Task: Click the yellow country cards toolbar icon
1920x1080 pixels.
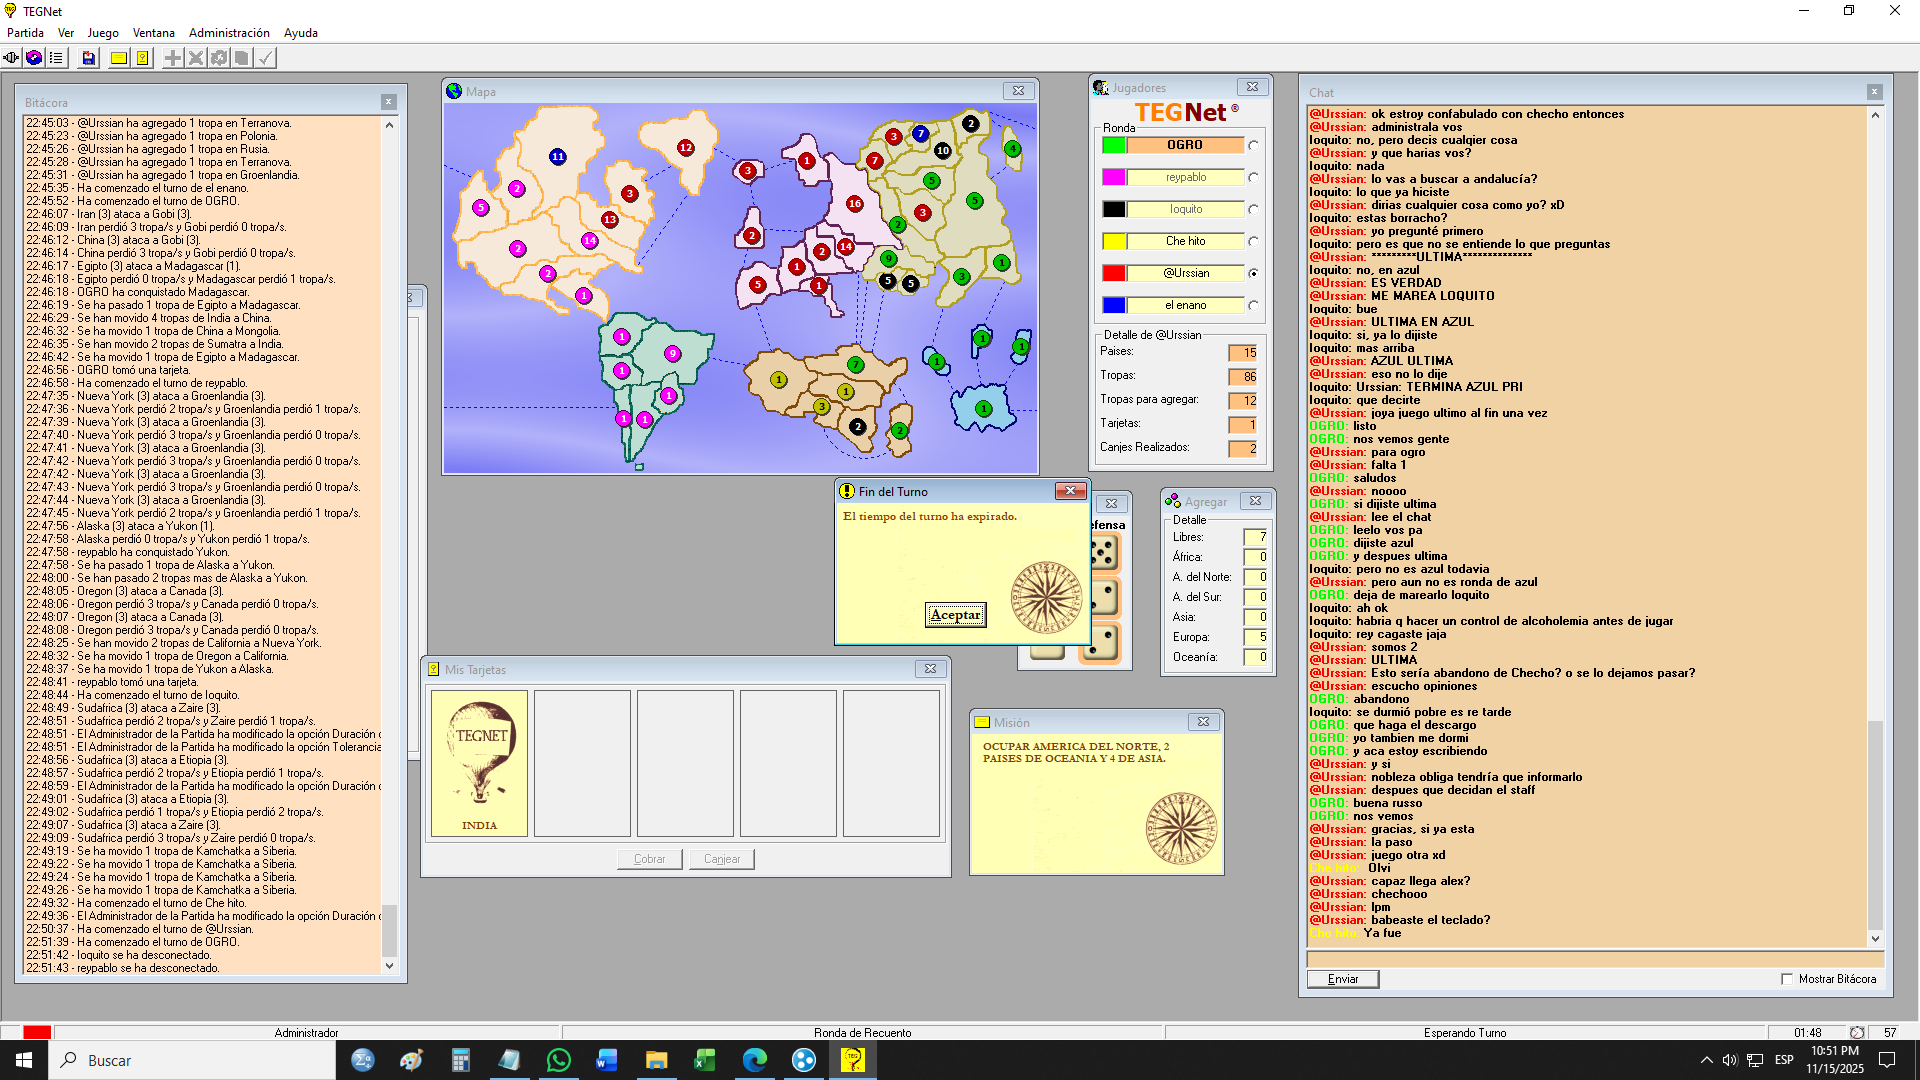Action: [x=143, y=58]
